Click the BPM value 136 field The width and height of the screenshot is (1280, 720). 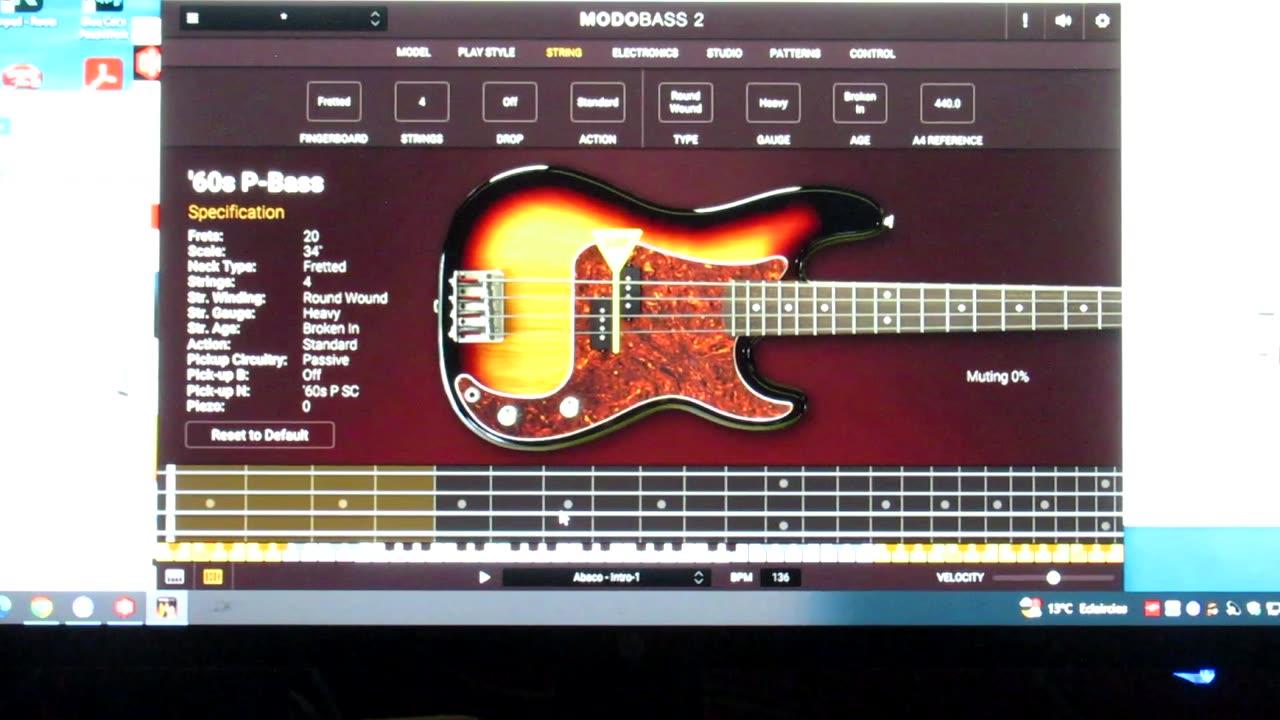pyautogui.click(x=780, y=577)
